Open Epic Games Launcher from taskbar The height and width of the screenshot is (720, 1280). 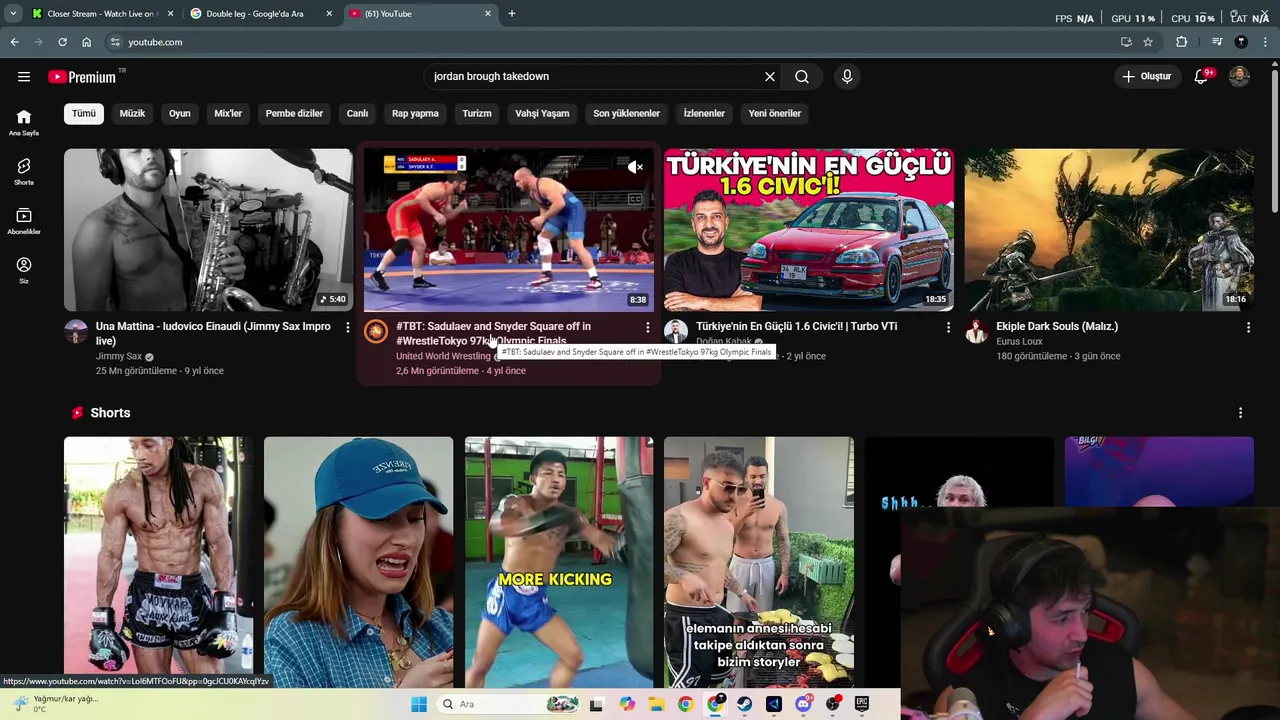(x=861, y=704)
